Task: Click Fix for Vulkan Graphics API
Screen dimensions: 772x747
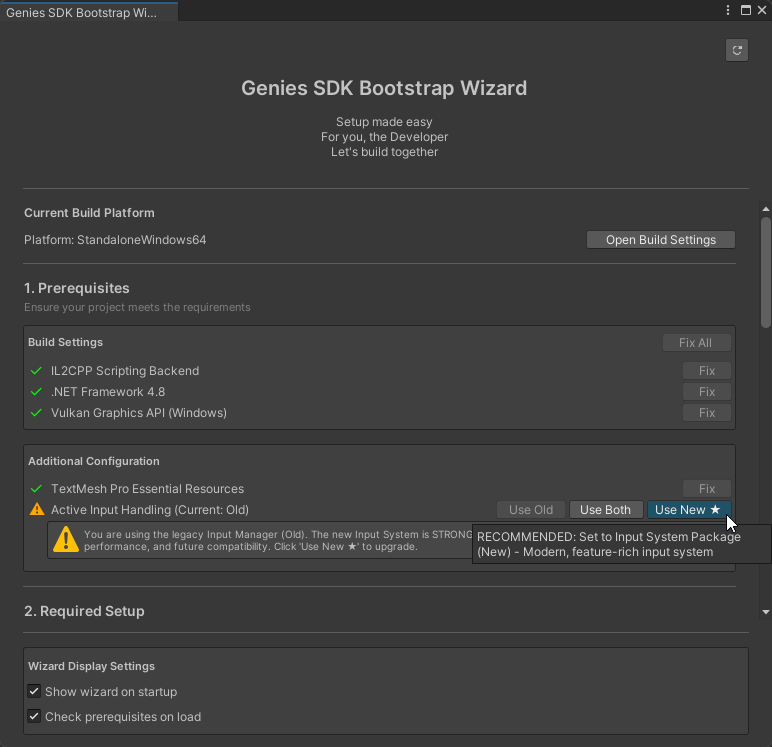Action: (x=707, y=413)
